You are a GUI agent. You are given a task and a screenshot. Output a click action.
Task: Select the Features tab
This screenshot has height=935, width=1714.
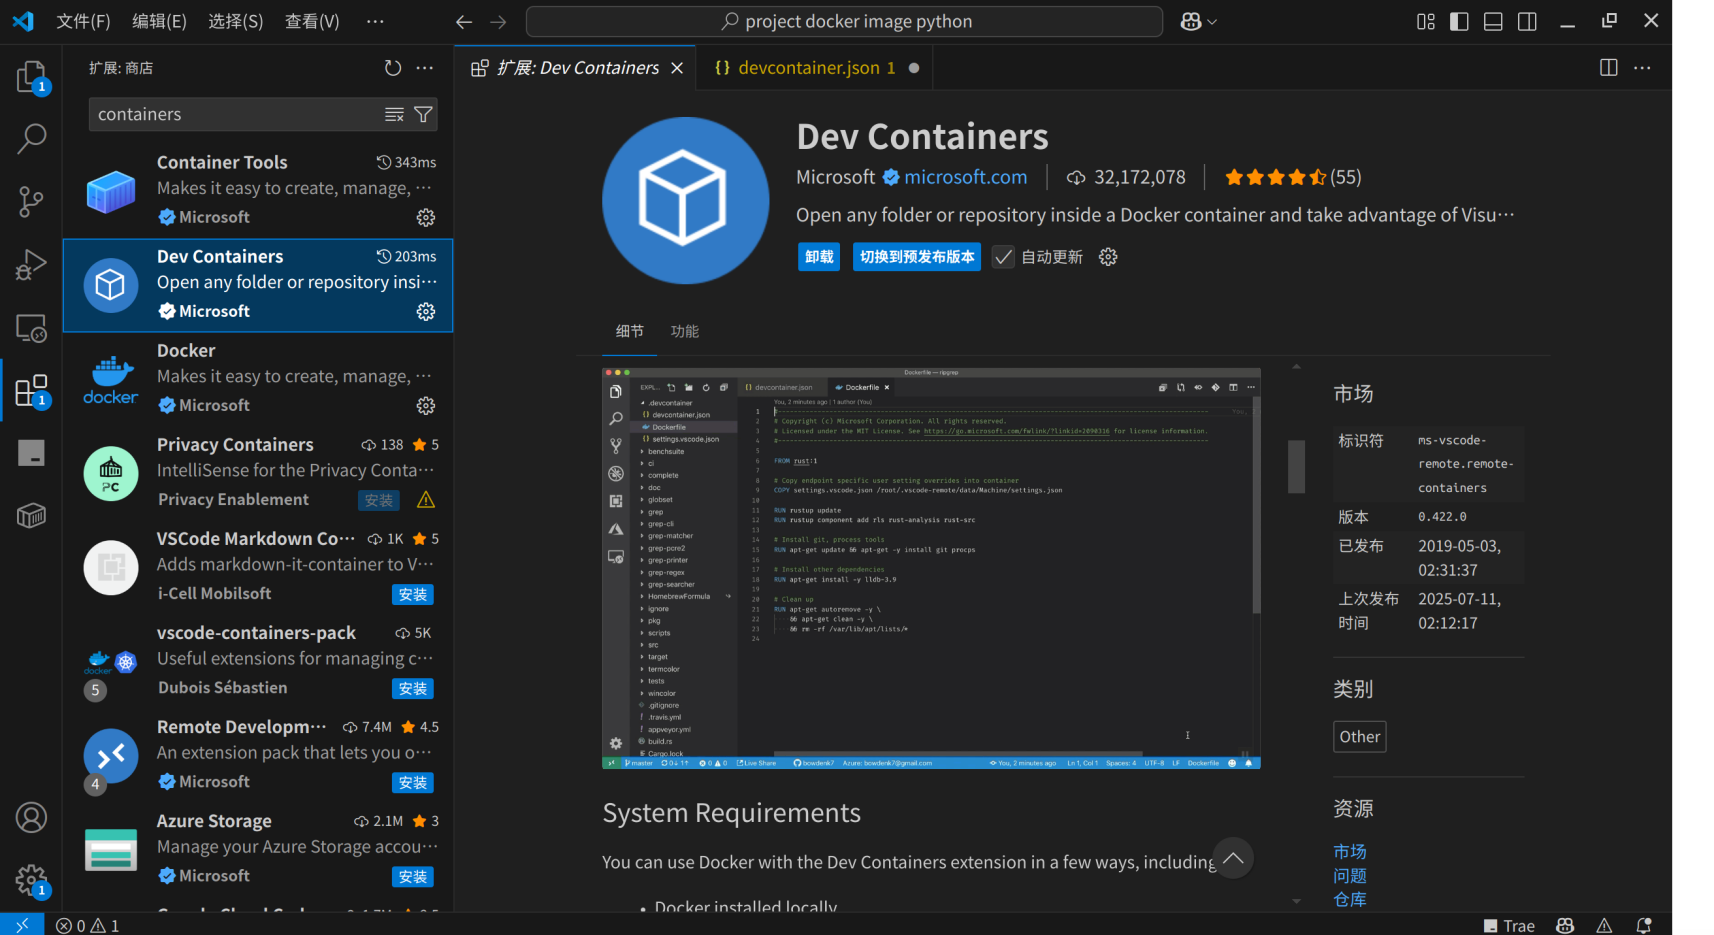pyautogui.click(x=685, y=331)
